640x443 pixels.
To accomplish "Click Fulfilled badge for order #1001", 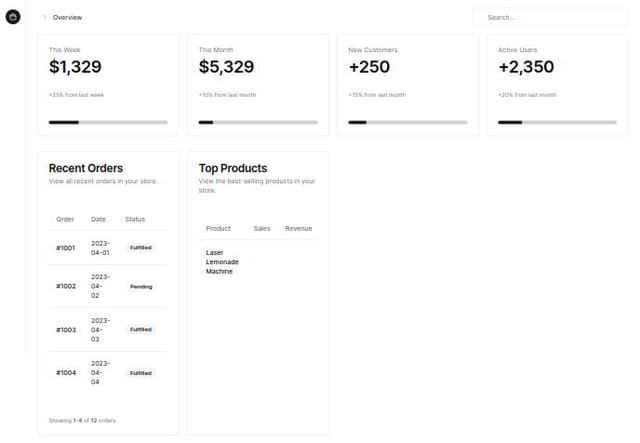I will coord(141,247).
